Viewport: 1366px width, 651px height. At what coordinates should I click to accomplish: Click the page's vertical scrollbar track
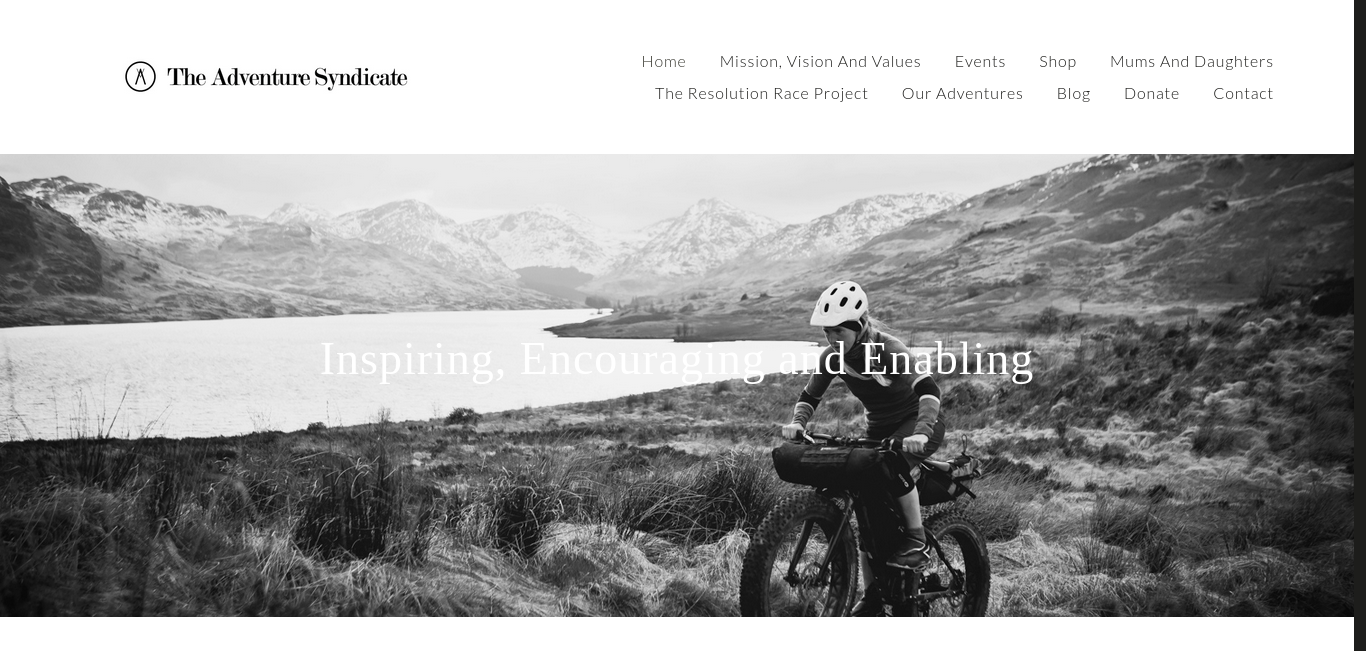[x=1360, y=325]
